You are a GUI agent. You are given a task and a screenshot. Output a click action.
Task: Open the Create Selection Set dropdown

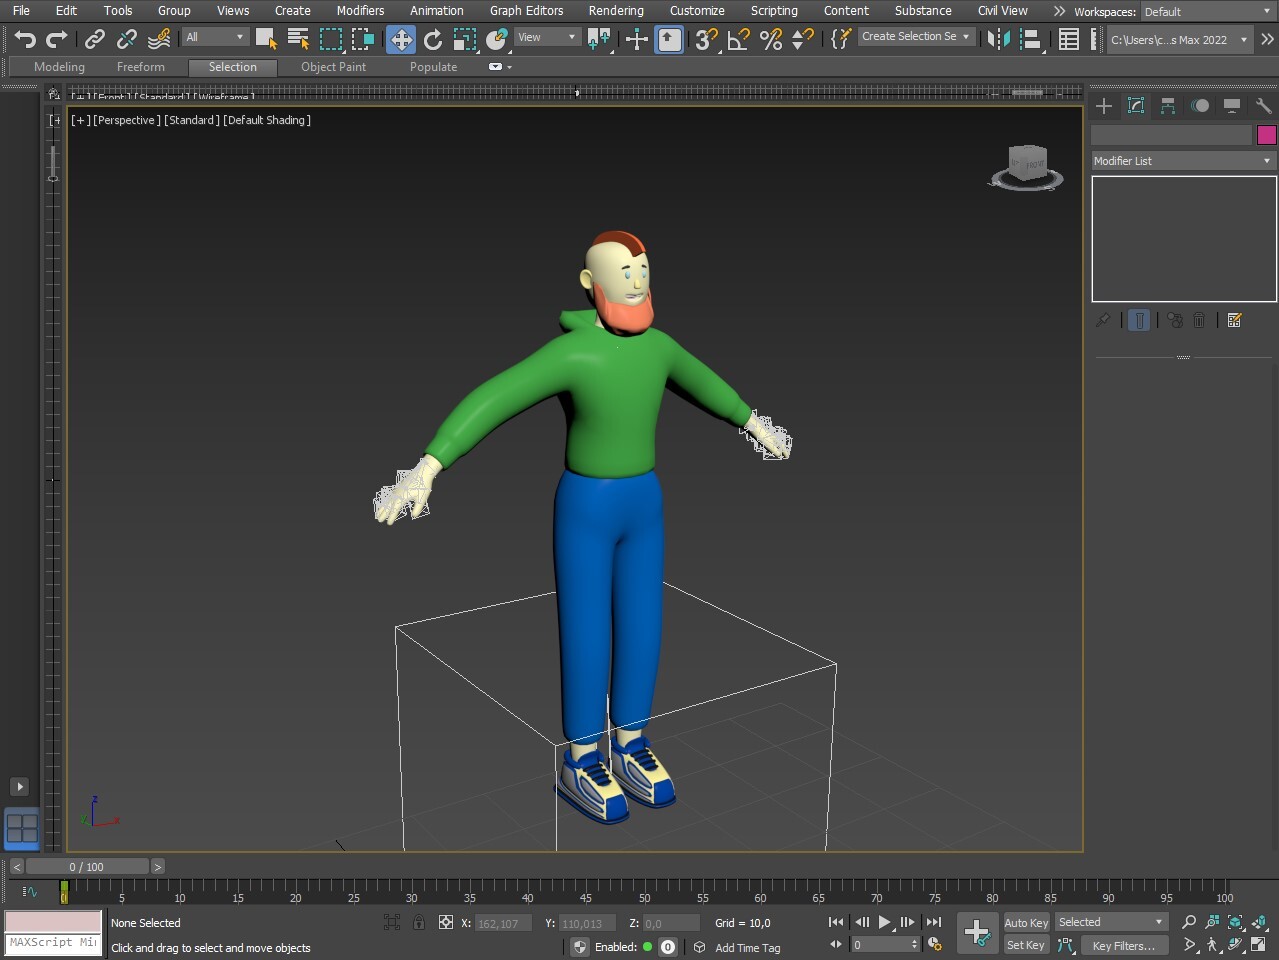tap(915, 37)
